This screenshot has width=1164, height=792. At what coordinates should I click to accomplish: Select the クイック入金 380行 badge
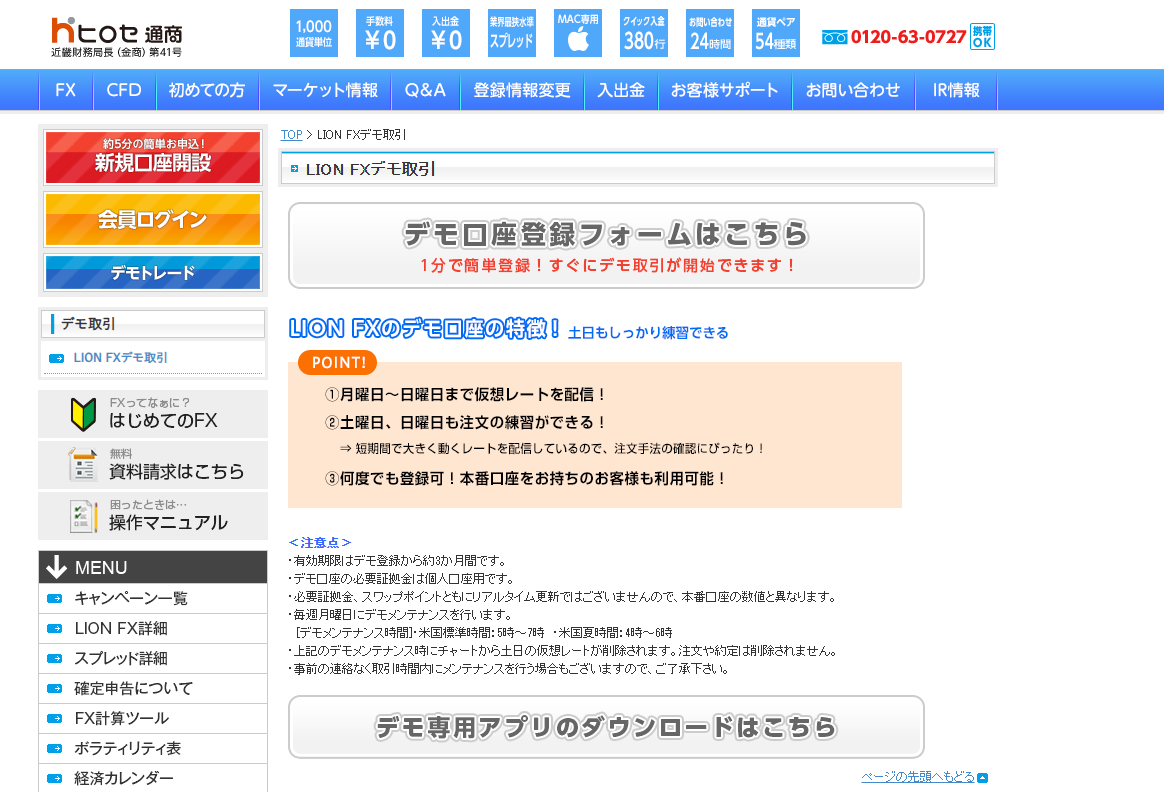click(x=643, y=33)
